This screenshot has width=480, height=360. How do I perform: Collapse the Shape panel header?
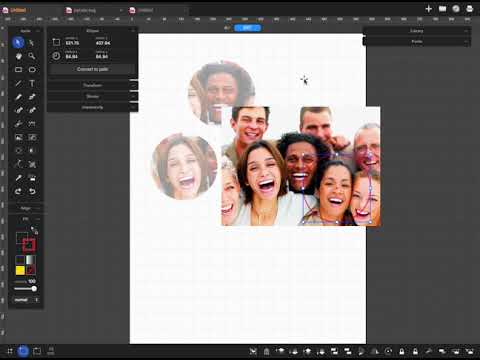click(x=92, y=31)
